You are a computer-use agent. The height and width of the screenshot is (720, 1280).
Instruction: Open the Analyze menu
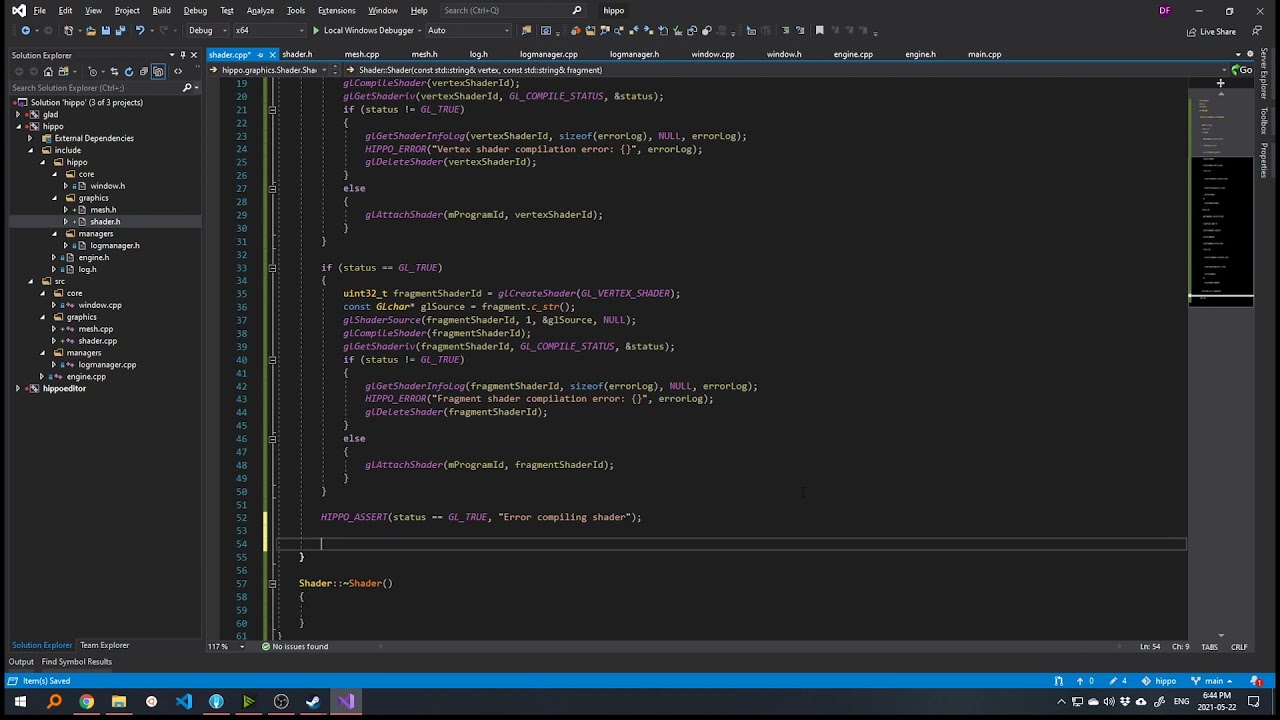[260, 10]
